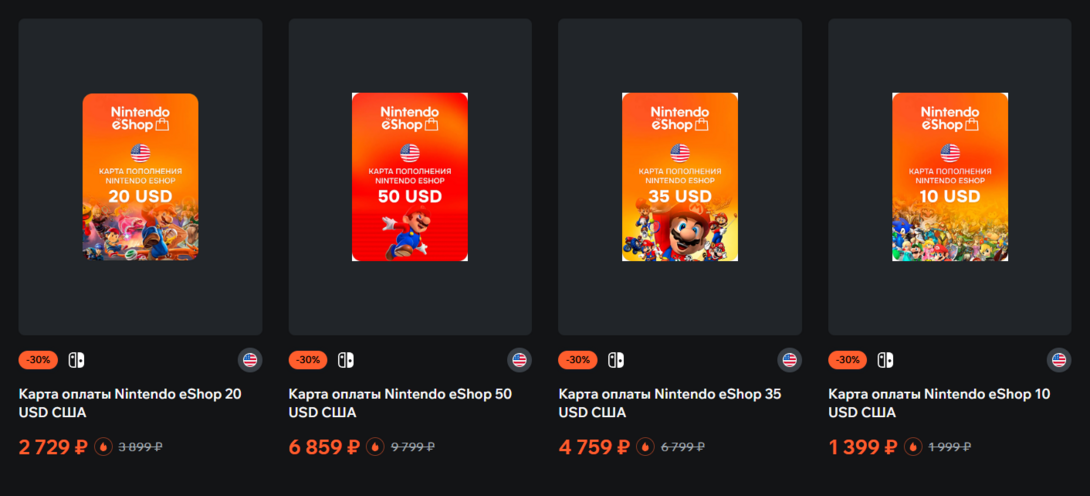This screenshot has height=496, width=1090.
Task: Click USA flag badge on 10 USD product
Action: coord(1059,360)
